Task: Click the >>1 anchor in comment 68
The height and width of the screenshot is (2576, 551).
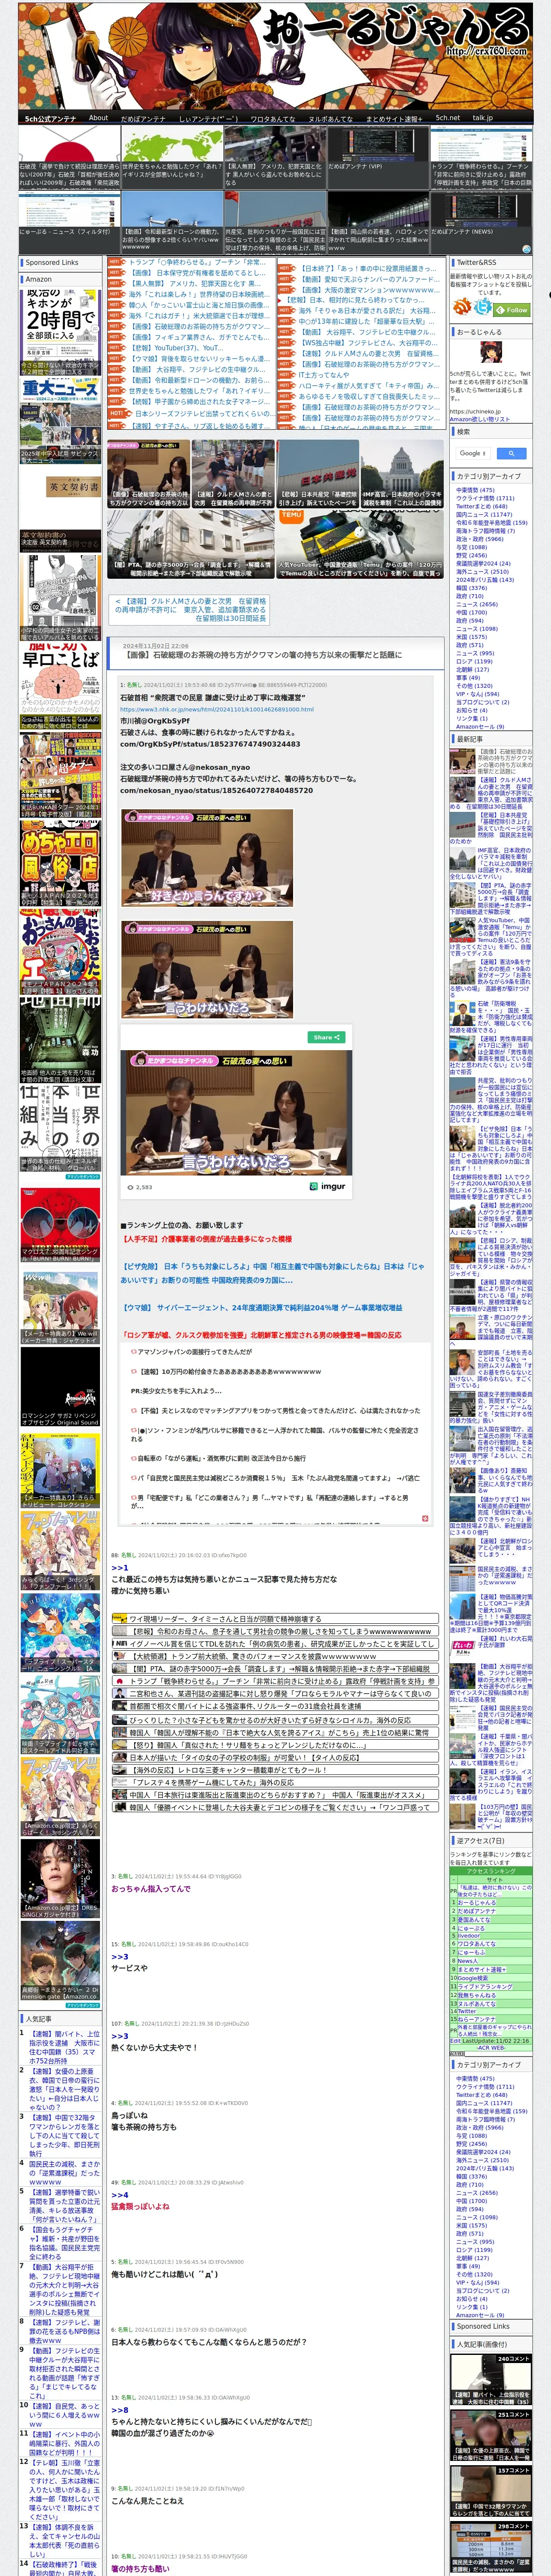Action: coord(120,1568)
